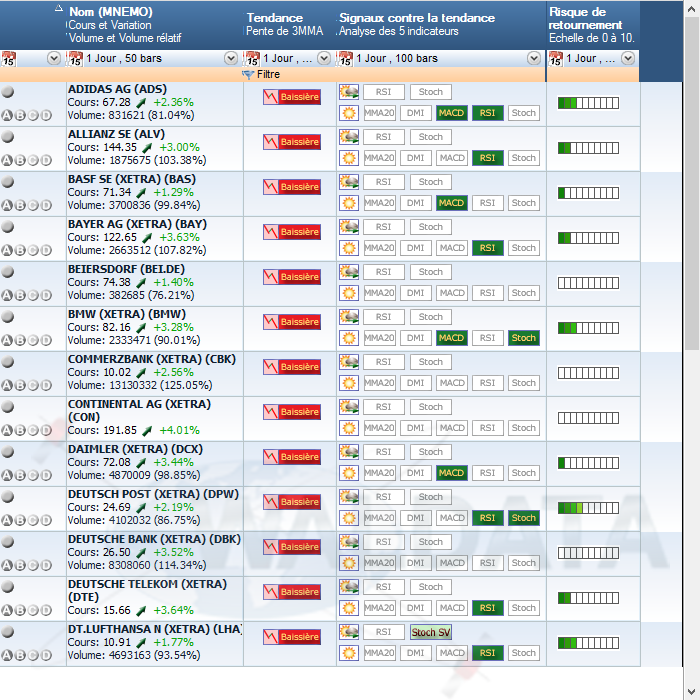
Task: Click the Baissière trend icon for COMMERZBANK
Action: pos(292,367)
